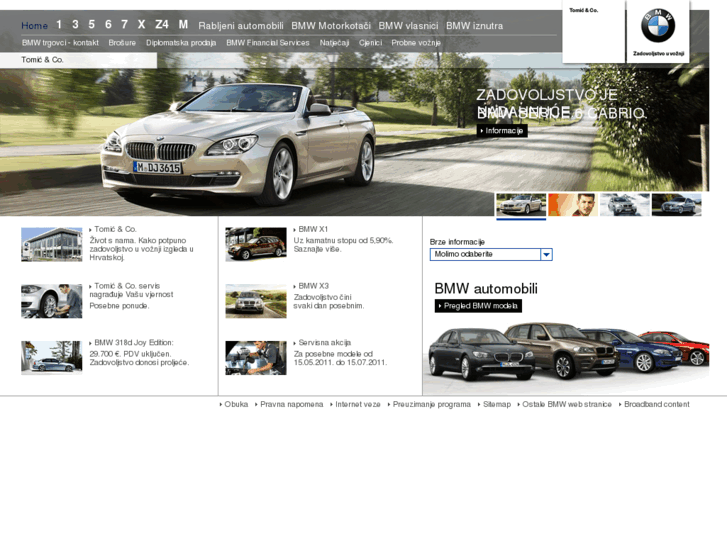Open the Molimo odaberite dropdown
Viewport: 727px width, 545px height.
click(x=491, y=254)
